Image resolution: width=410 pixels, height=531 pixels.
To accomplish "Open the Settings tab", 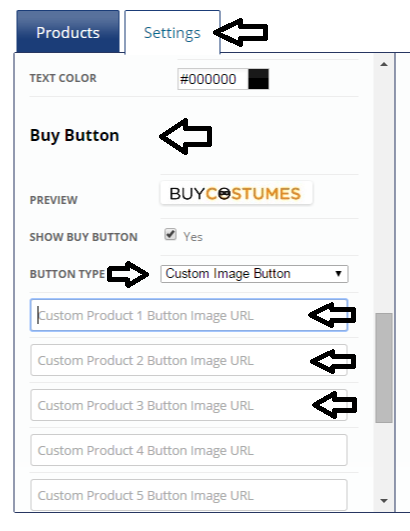I will coord(172,33).
